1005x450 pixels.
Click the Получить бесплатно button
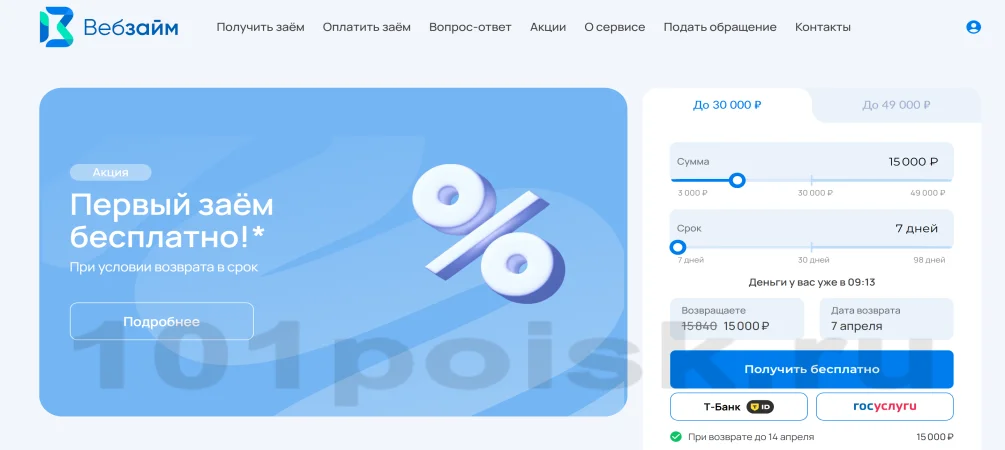[811, 369]
